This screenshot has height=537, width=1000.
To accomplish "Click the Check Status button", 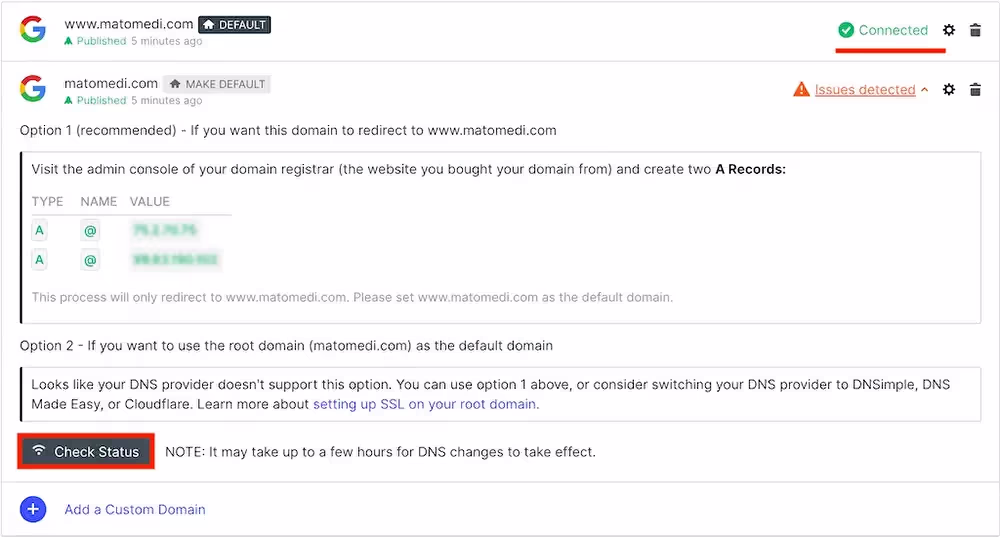I will pyautogui.click(x=86, y=452).
